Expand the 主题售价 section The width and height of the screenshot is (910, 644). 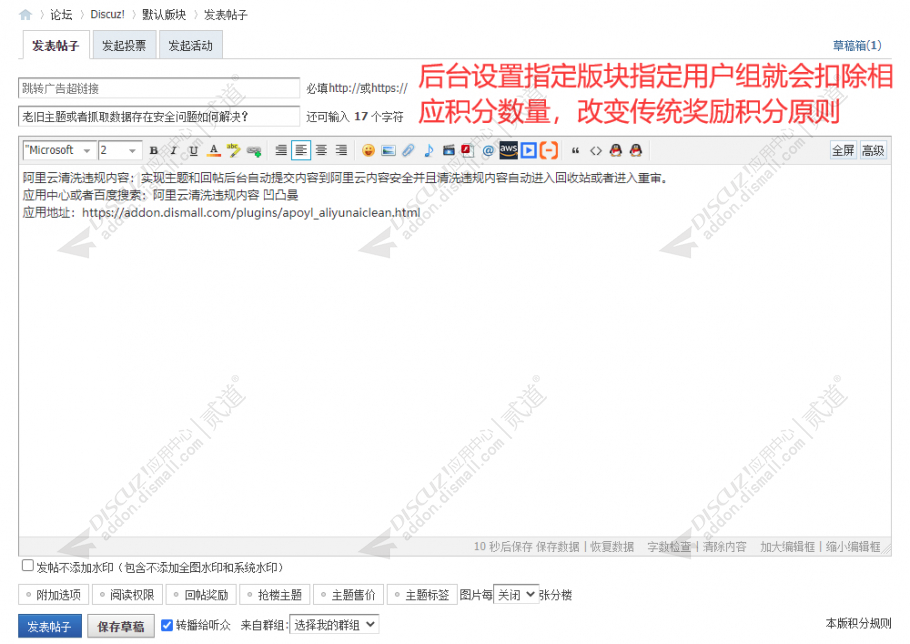[348, 595]
